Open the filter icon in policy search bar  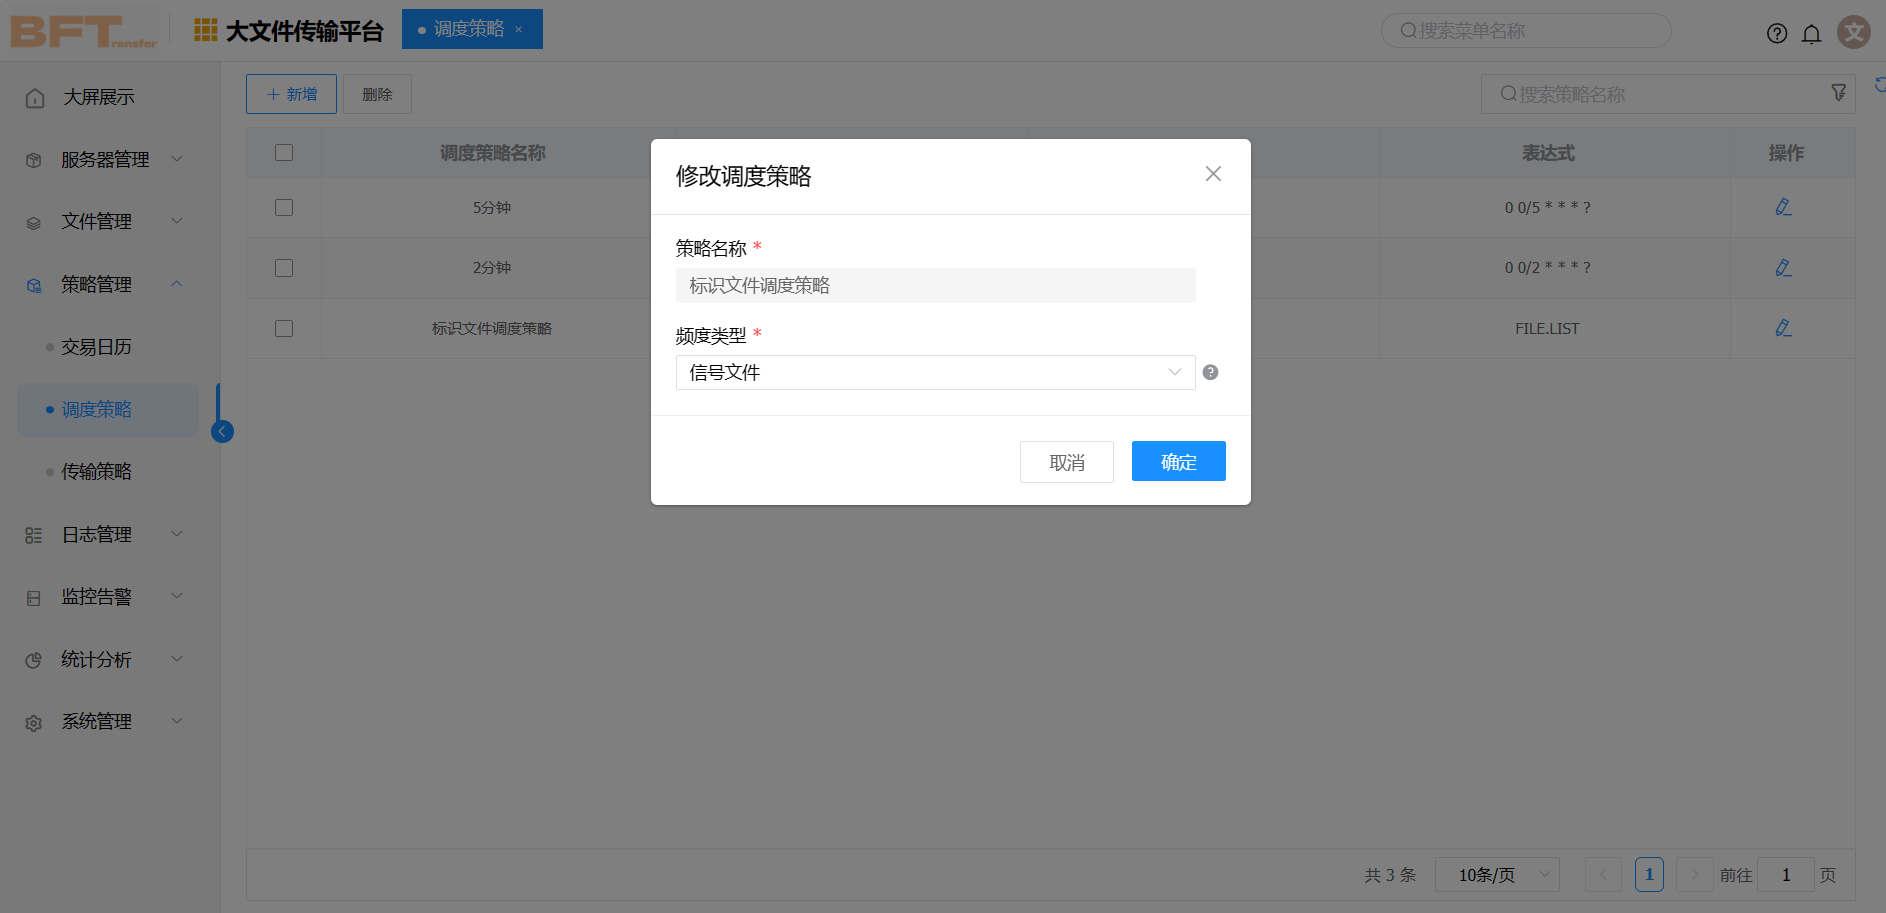(x=1838, y=92)
